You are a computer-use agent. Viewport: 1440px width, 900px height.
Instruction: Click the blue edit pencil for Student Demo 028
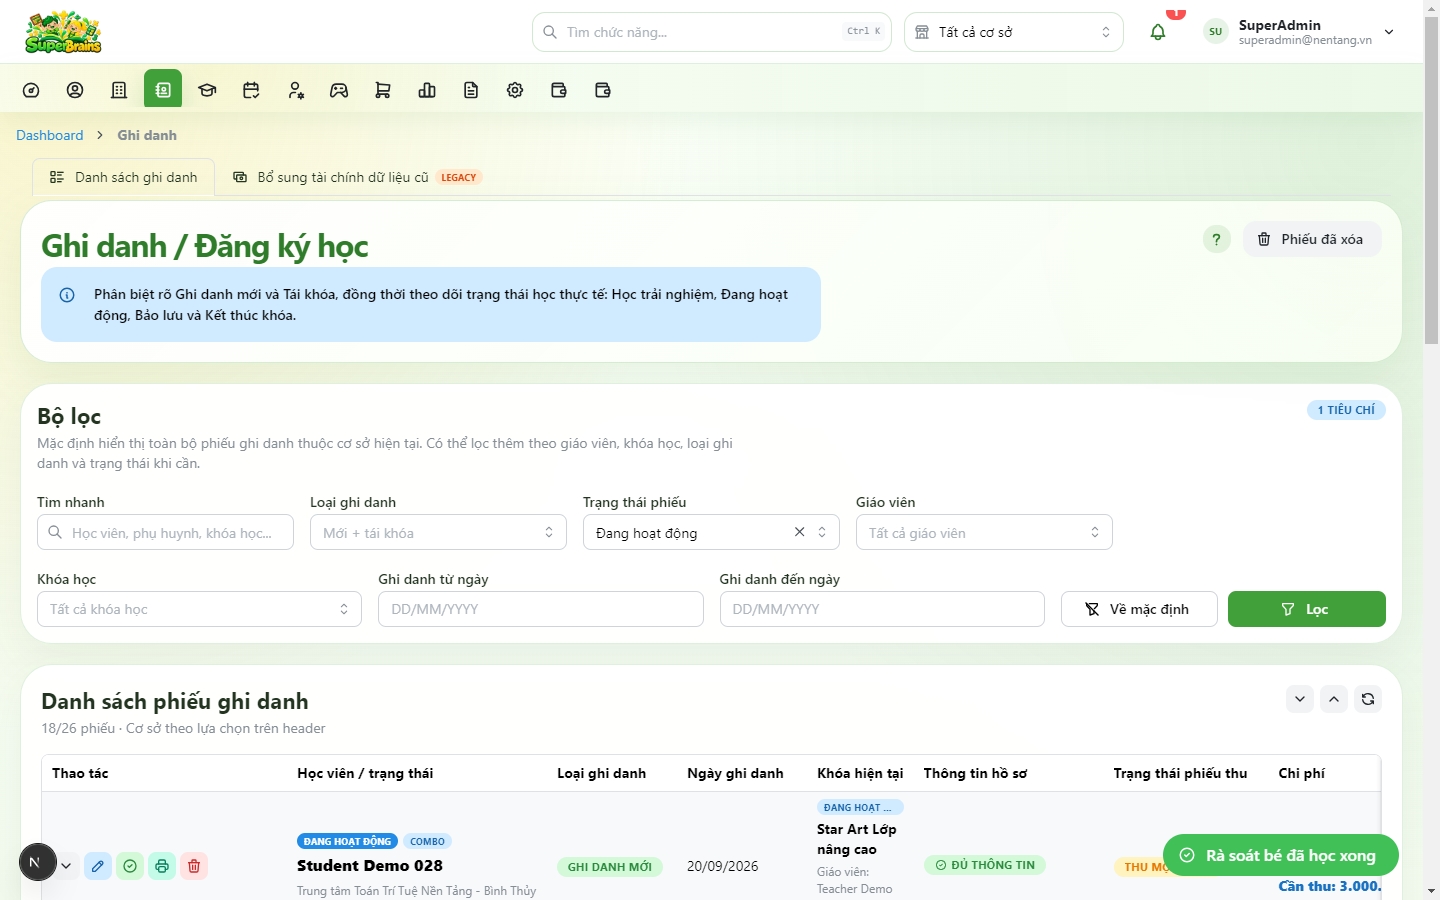(x=98, y=866)
